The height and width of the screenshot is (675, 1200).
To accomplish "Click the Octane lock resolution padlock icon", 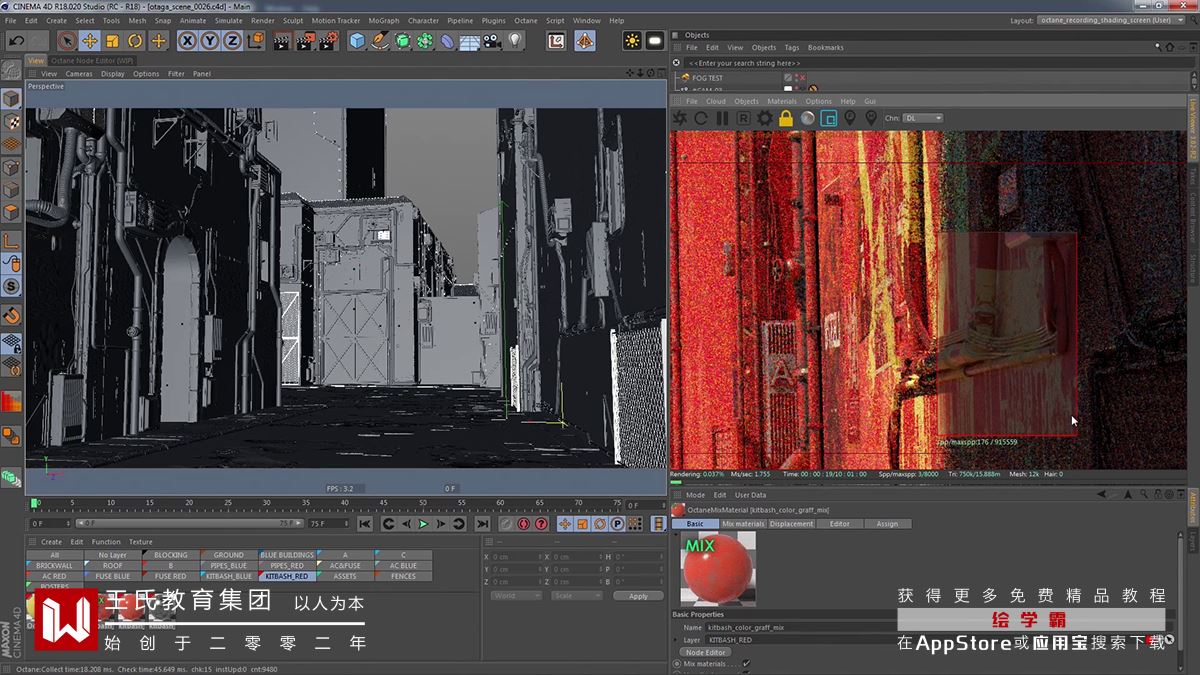I will click(786, 118).
